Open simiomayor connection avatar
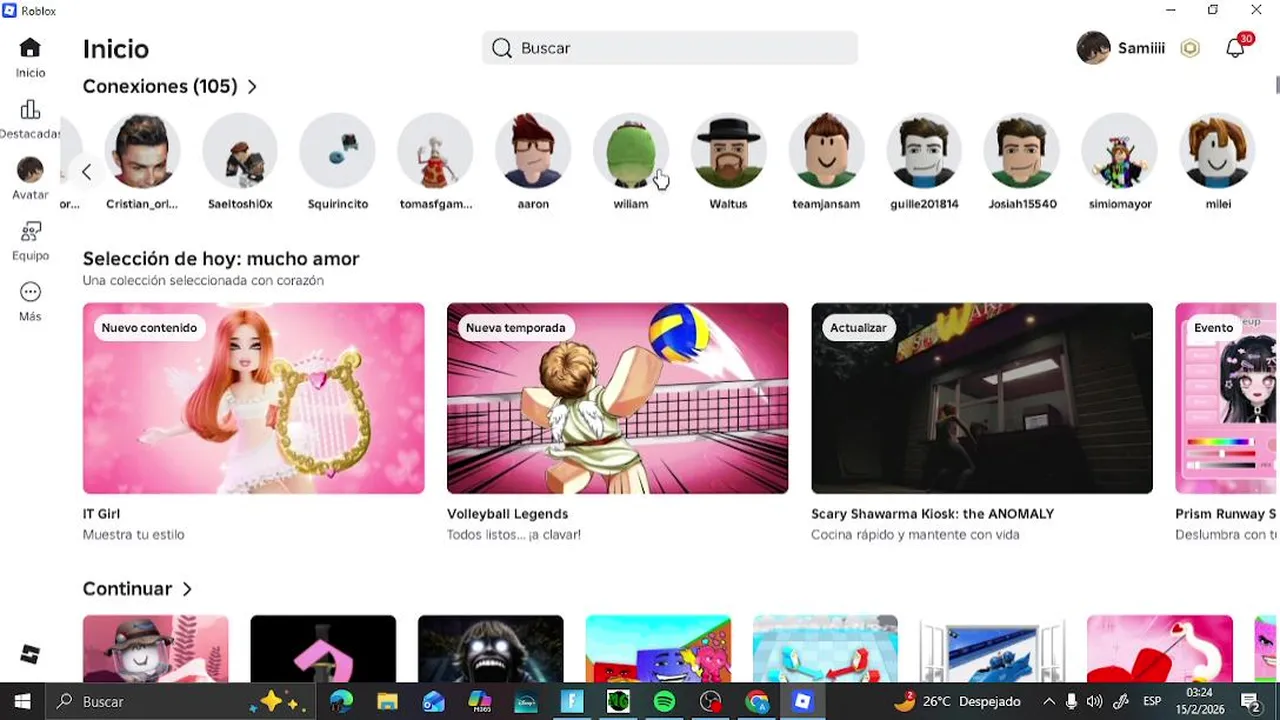 coord(1119,151)
